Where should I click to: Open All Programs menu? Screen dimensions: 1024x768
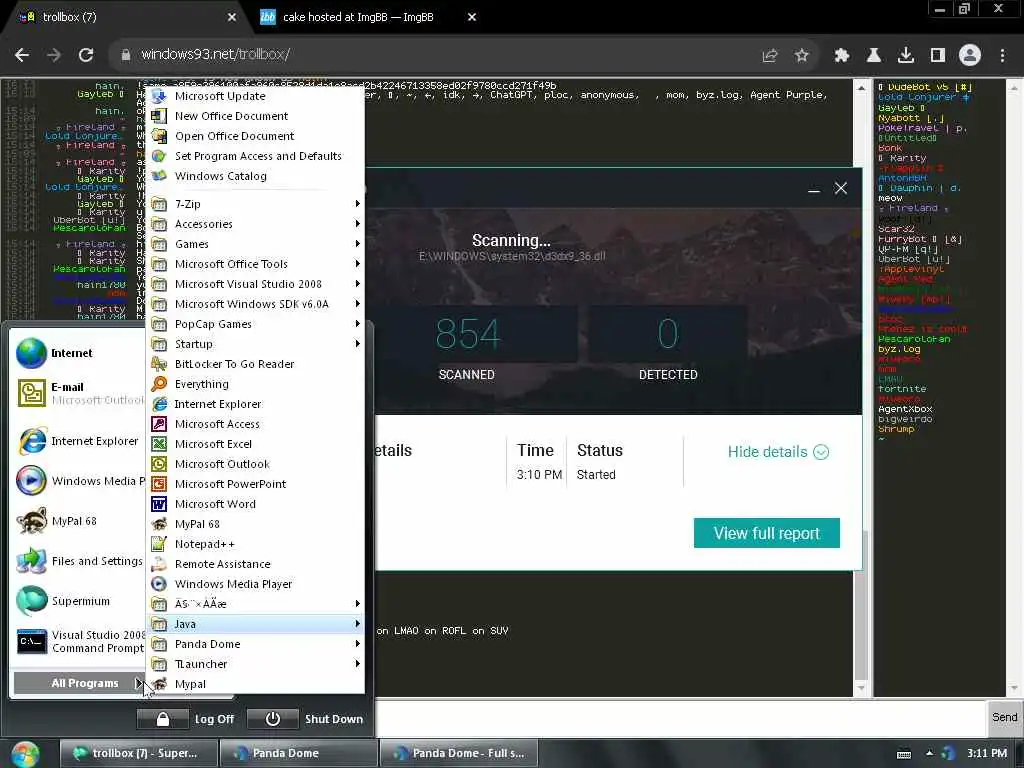79,683
